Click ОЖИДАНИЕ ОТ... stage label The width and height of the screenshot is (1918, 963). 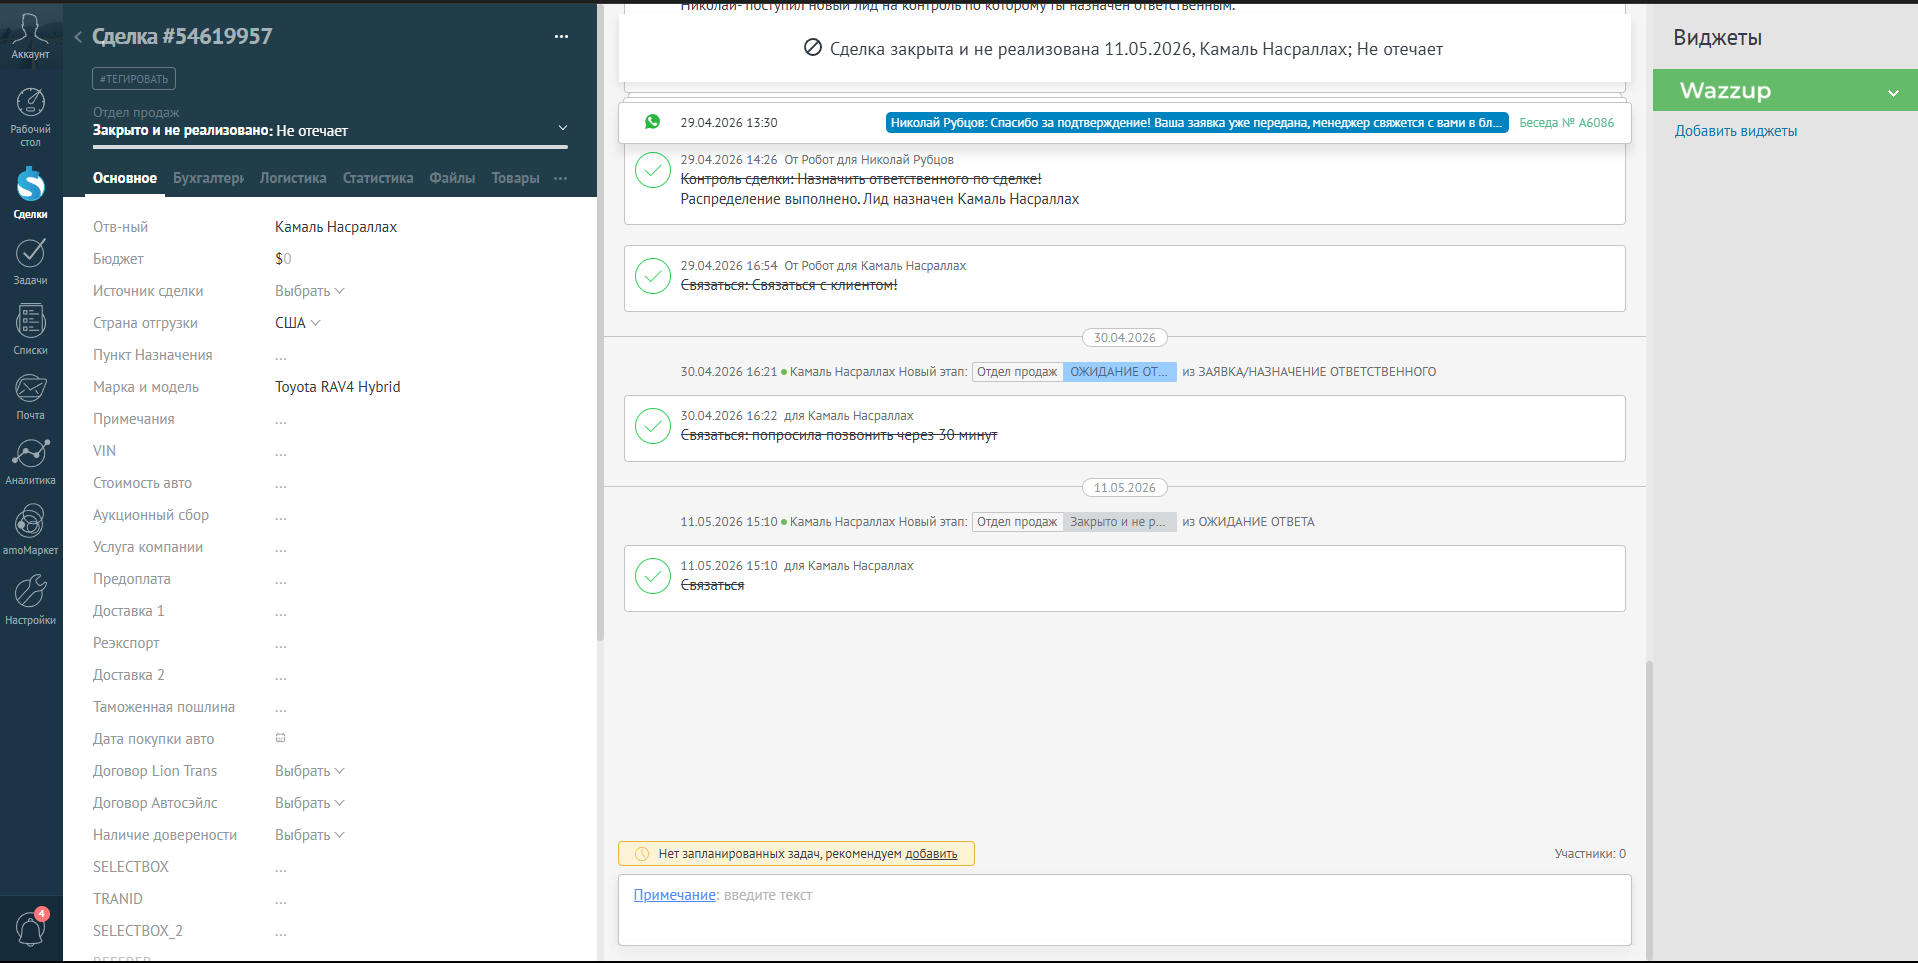(x=1119, y=372)
